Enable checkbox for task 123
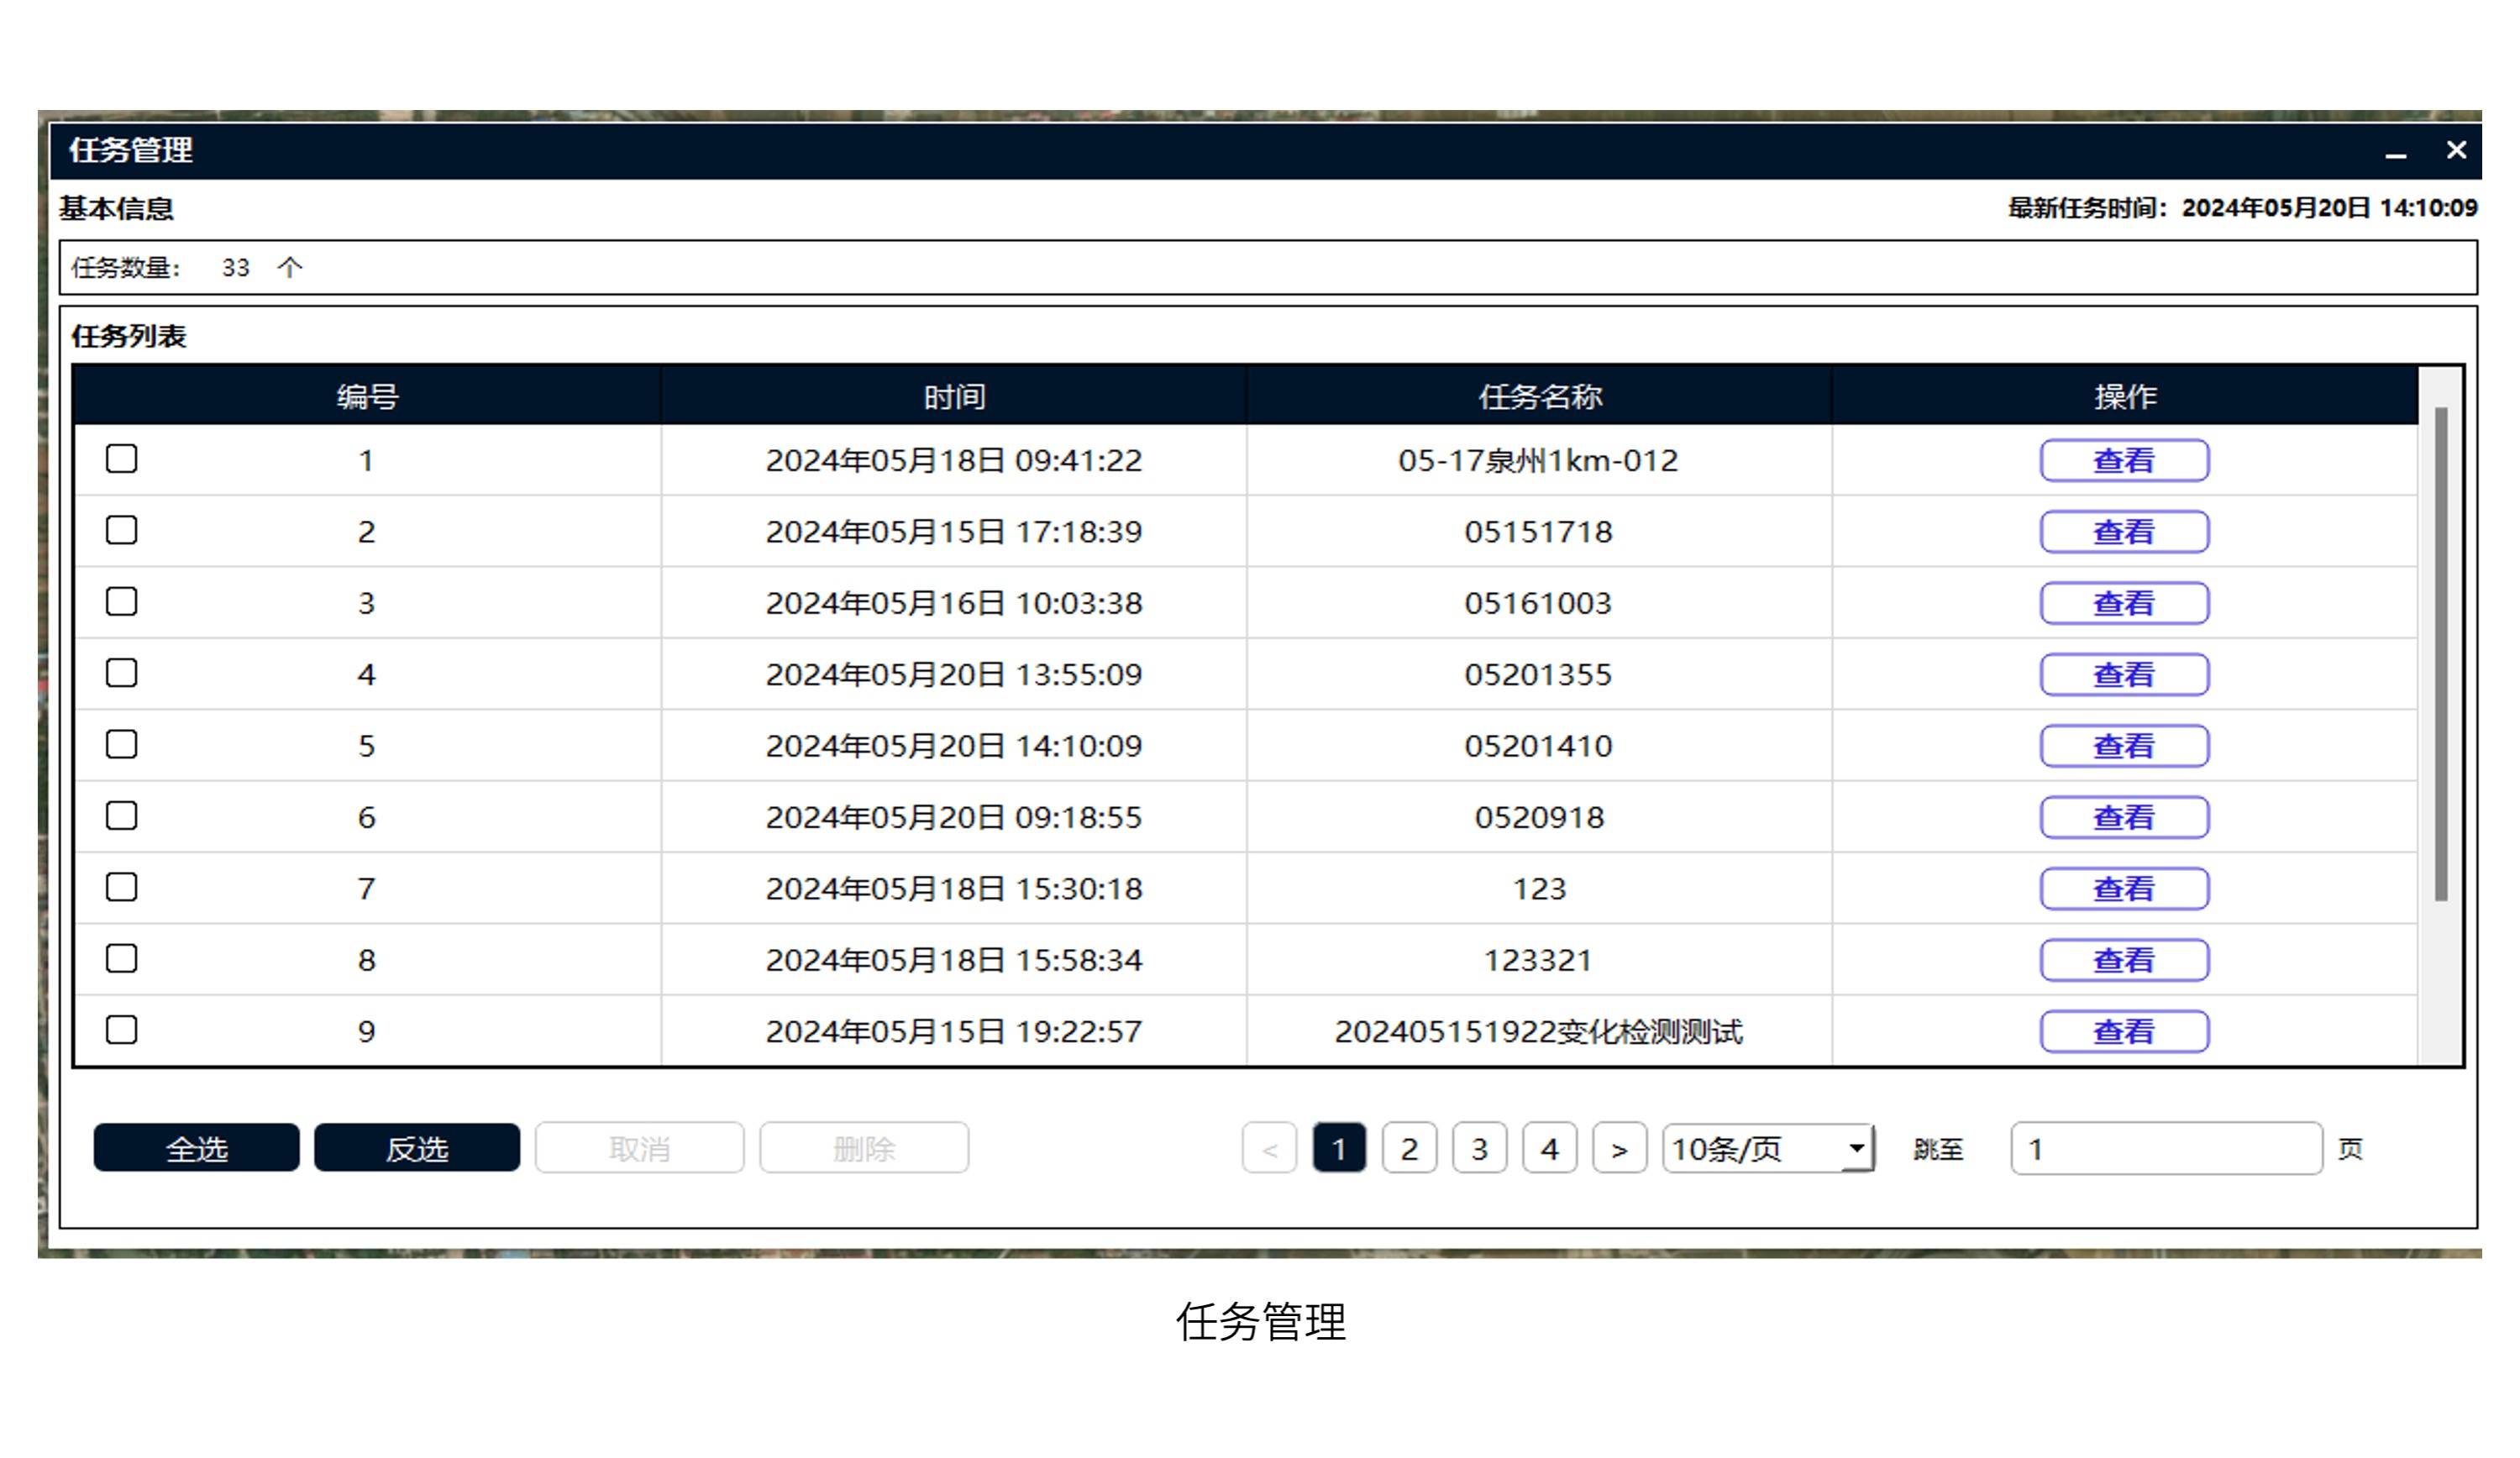The width and height of the screenshot is (2520, 1458). 122,887
